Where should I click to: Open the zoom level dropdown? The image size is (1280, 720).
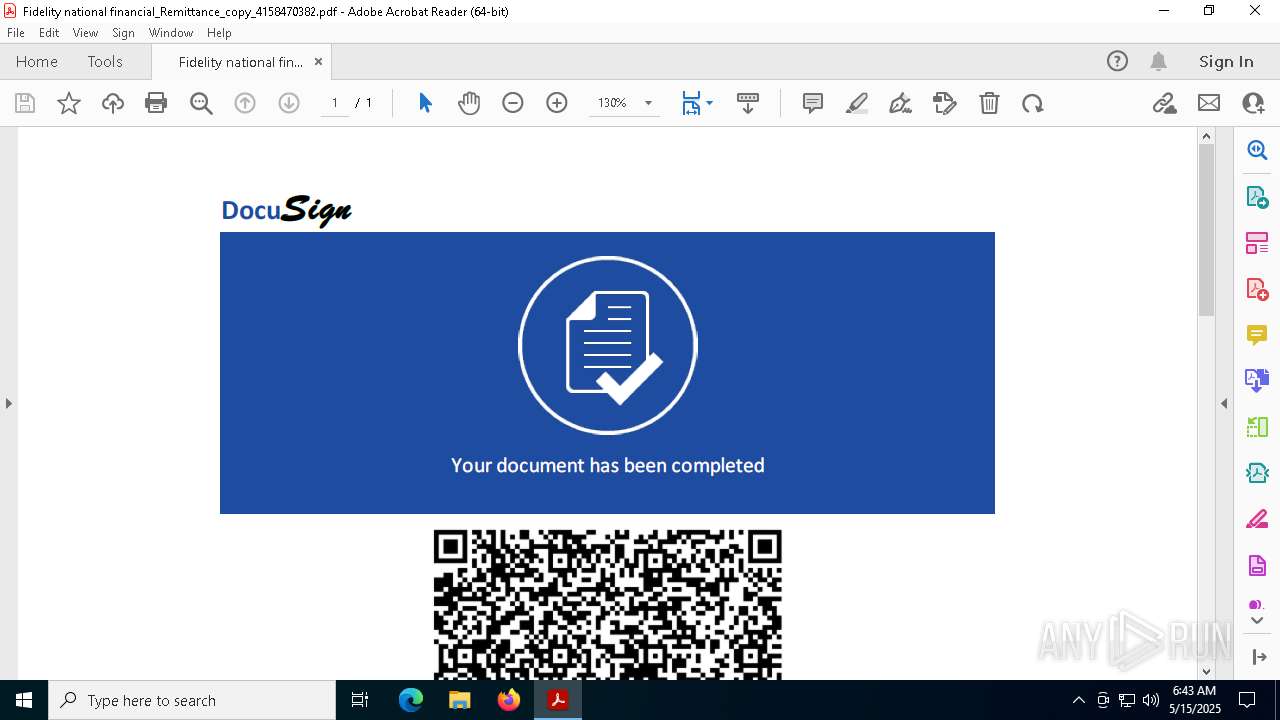648,103
